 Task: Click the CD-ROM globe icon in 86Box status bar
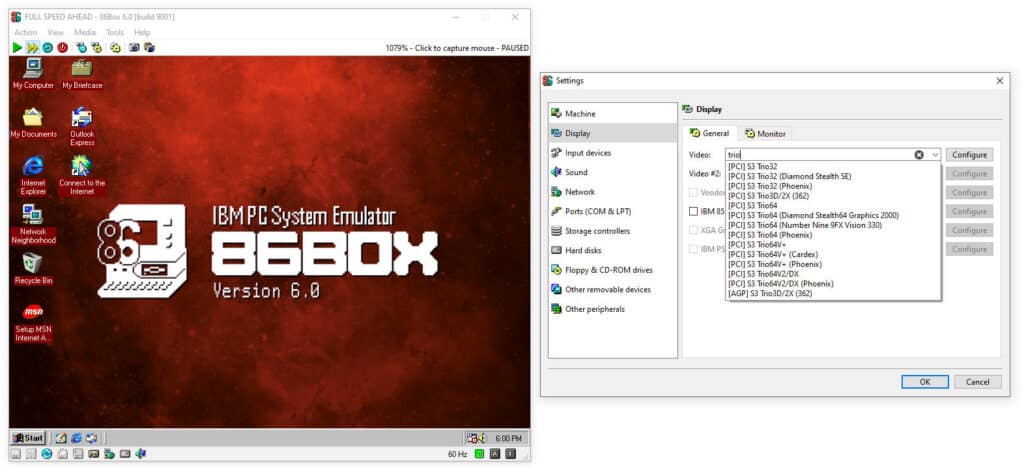click(47, 454)
